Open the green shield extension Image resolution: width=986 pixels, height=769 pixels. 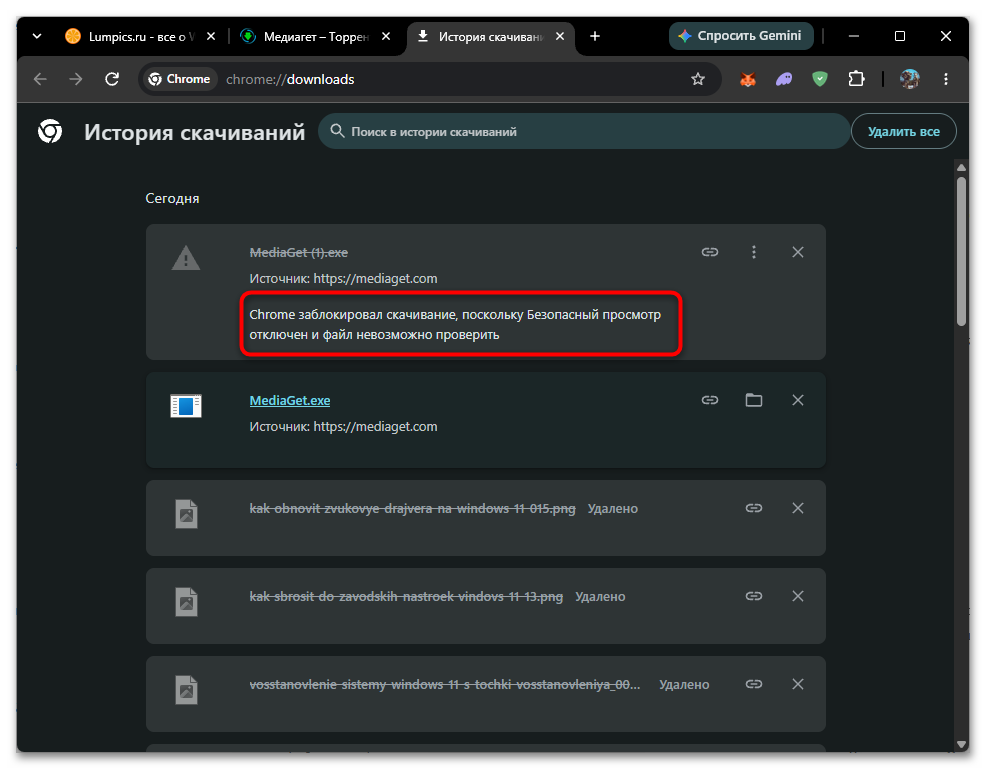[x=819, y=79]
